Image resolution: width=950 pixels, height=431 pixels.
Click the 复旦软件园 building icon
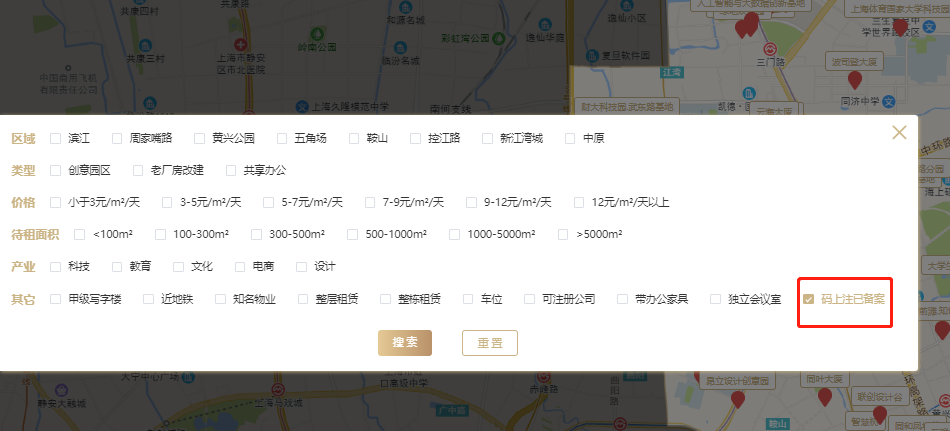tap(591, 56)
